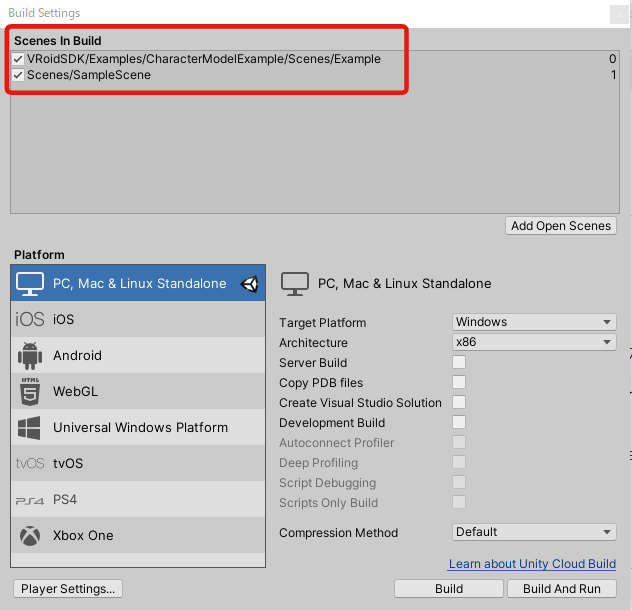Toggle the Deep Profiling checkbox
Image resolution: width=632 pixels, height=610 pixels.
click(459, 462)
